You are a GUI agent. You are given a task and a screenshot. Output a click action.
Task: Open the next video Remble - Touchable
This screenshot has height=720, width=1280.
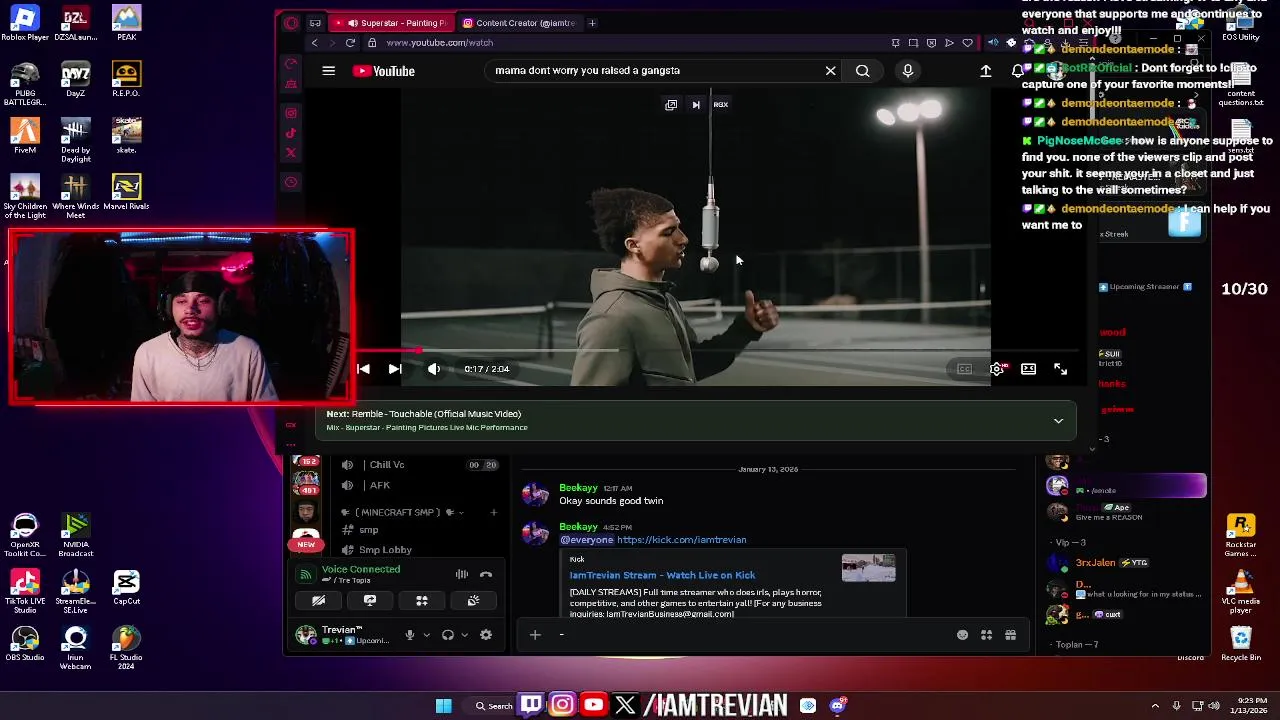[x=423, y=414]
